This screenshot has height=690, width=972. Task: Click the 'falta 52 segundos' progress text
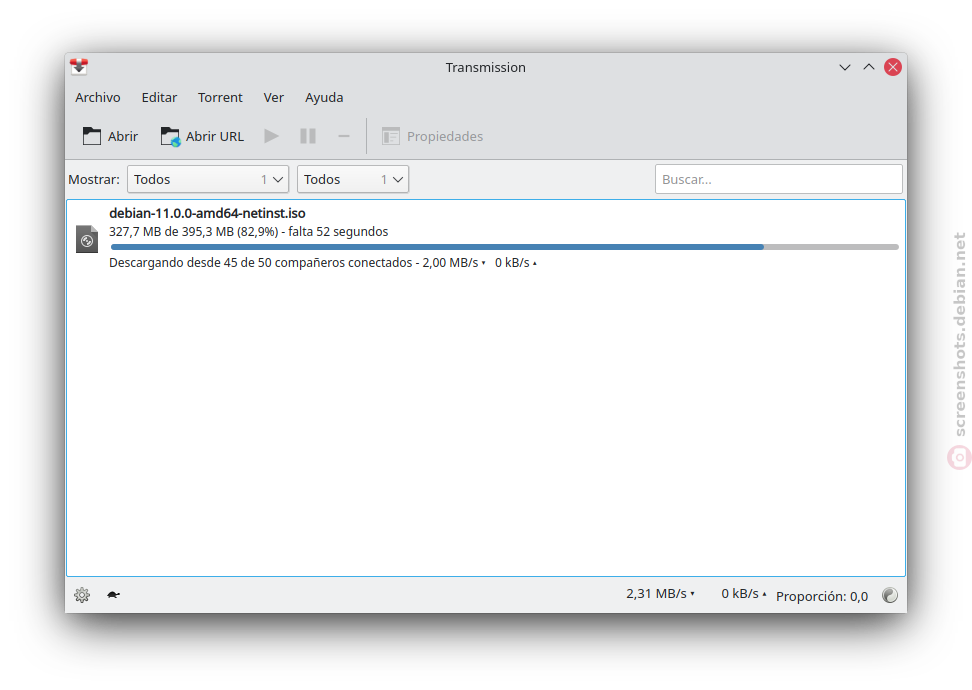pyautogui.click(x=338, y=232)
